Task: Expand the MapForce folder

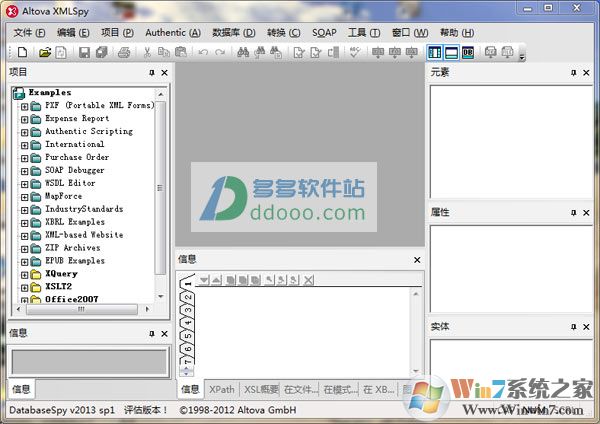Action: (24, 197)
